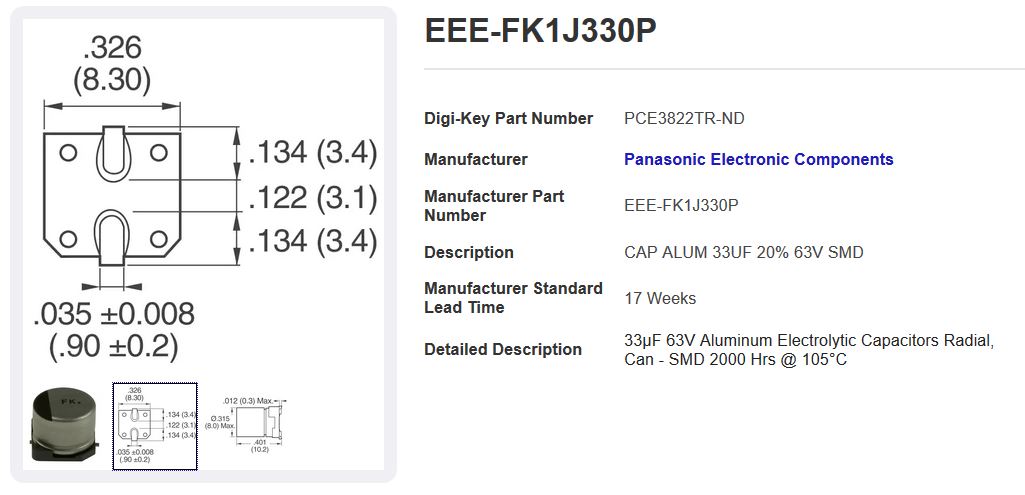The width and height of the screenshot is (1025, 495).
Task: Open the Panasonic Electronic Components link
Action: [x=758, y=160]
